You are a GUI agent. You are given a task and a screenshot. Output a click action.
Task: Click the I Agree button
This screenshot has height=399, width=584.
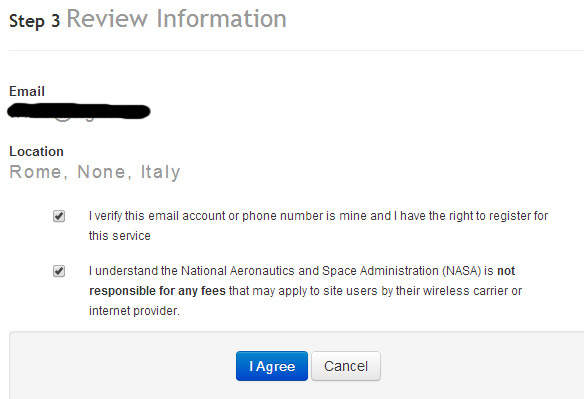(x=272, y=366)
